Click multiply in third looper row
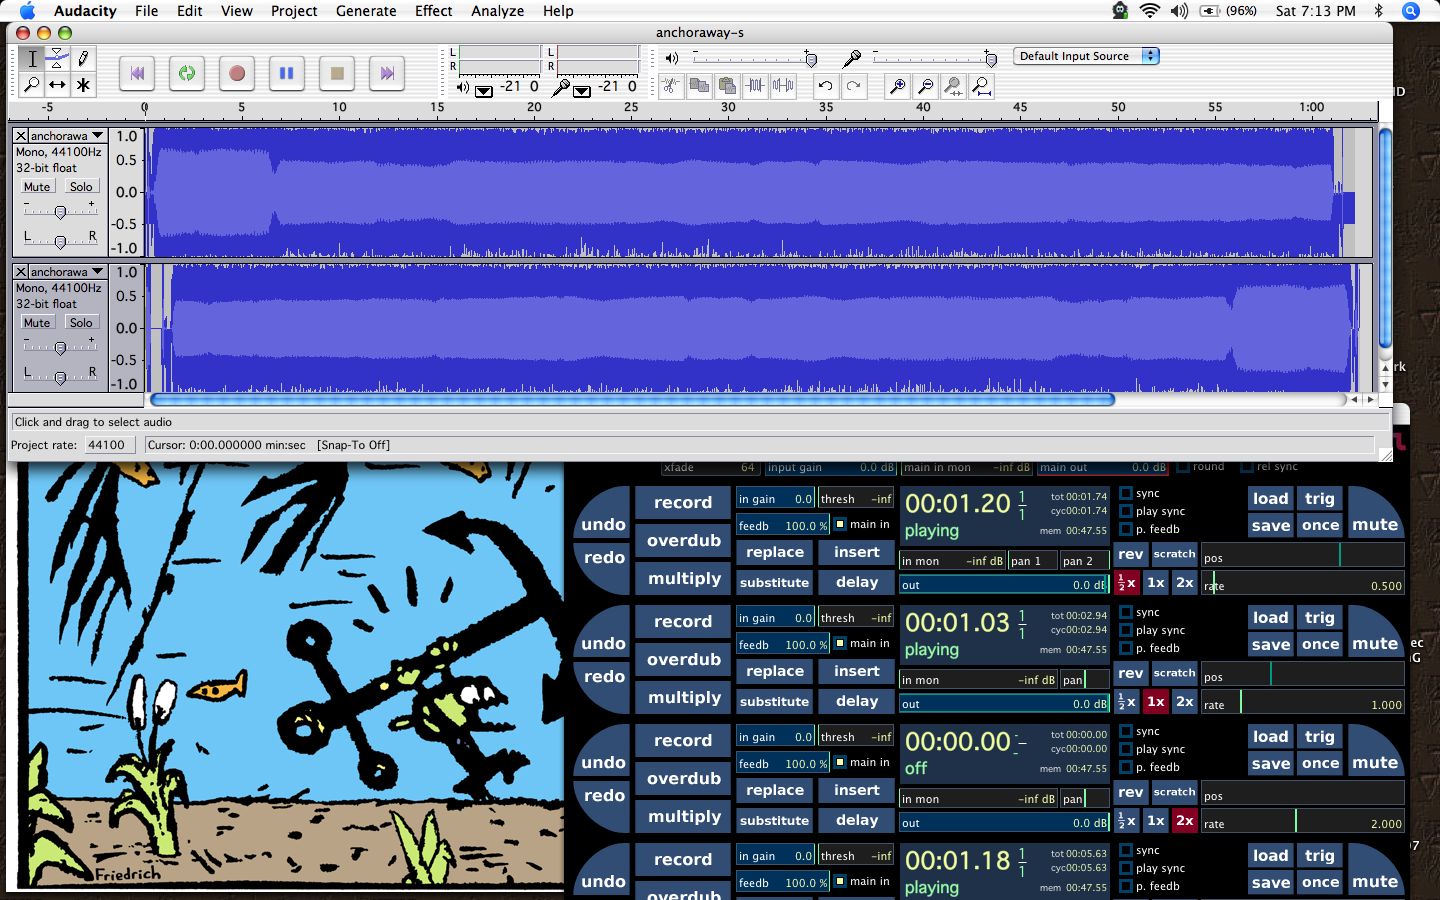 pos(683,817)
